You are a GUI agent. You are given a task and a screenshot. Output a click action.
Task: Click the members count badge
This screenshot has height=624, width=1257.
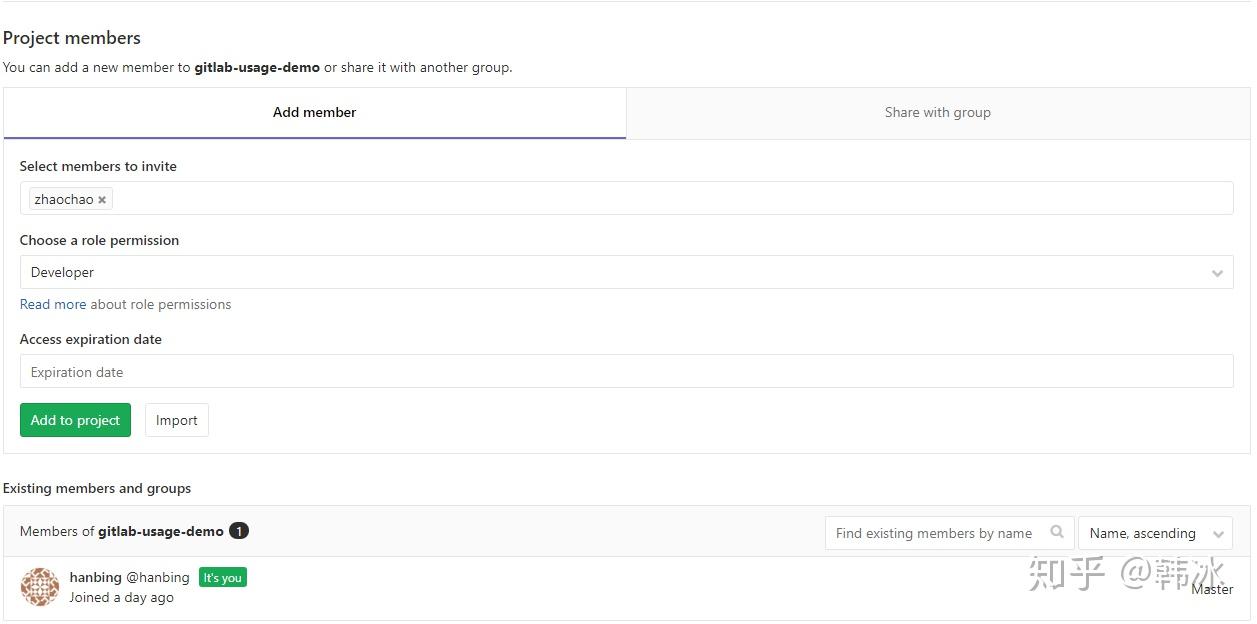point(239,531)
